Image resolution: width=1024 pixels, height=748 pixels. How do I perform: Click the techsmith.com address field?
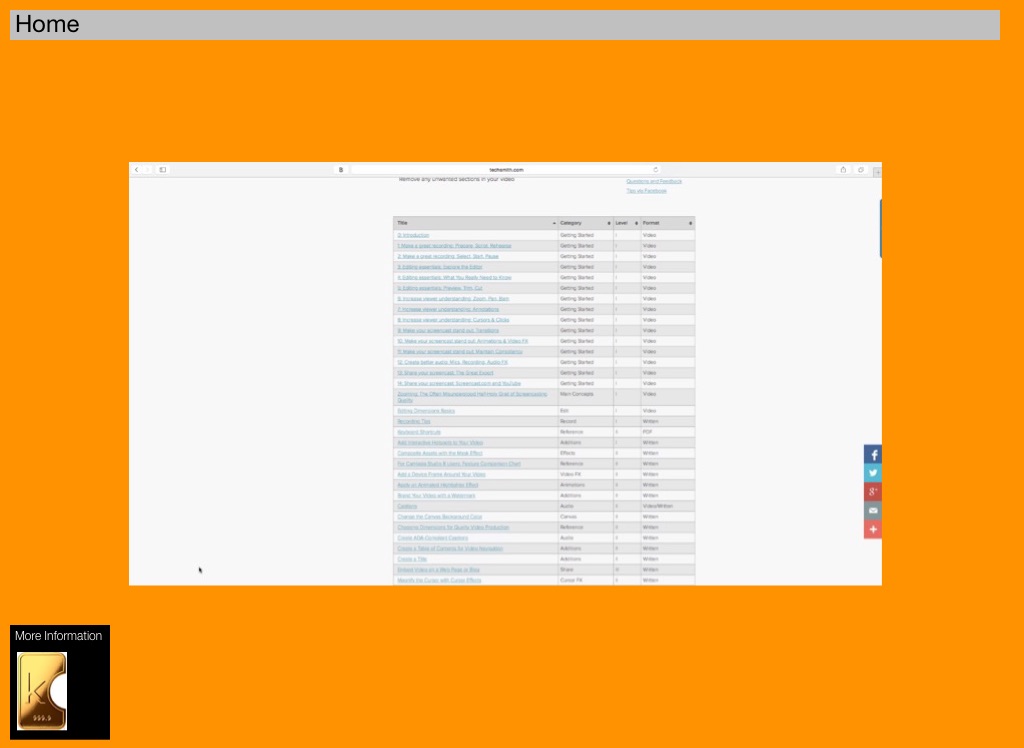tap(506, 170)
